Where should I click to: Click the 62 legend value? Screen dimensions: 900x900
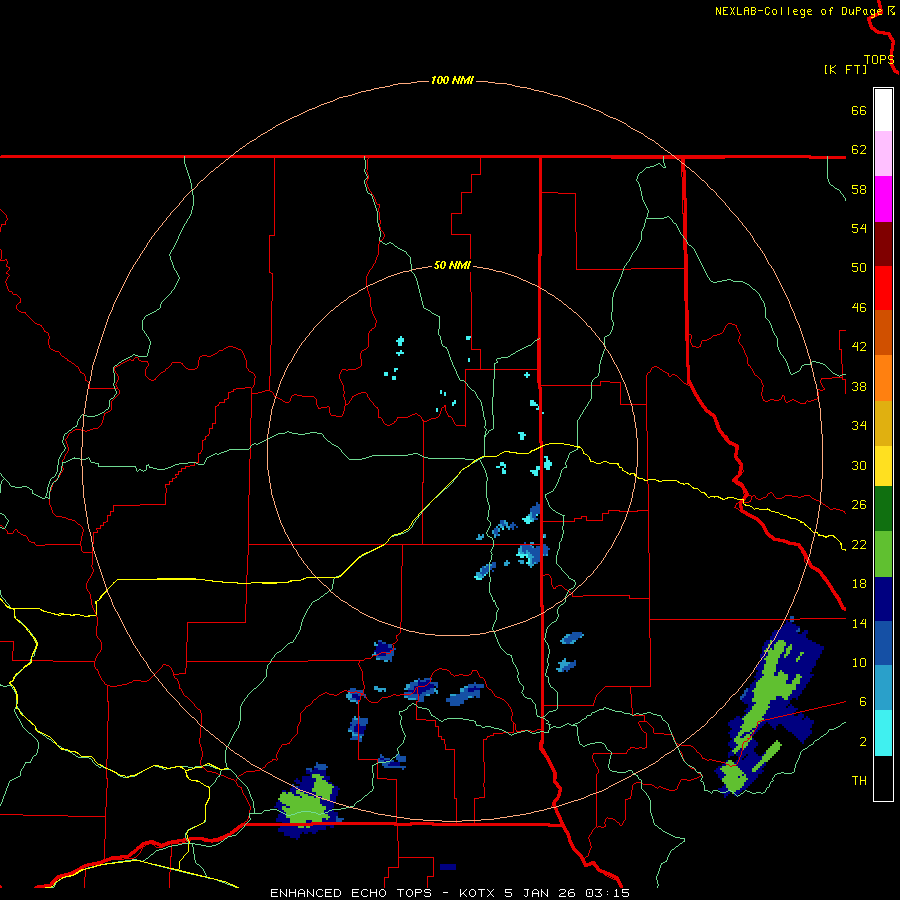(859, 150)
